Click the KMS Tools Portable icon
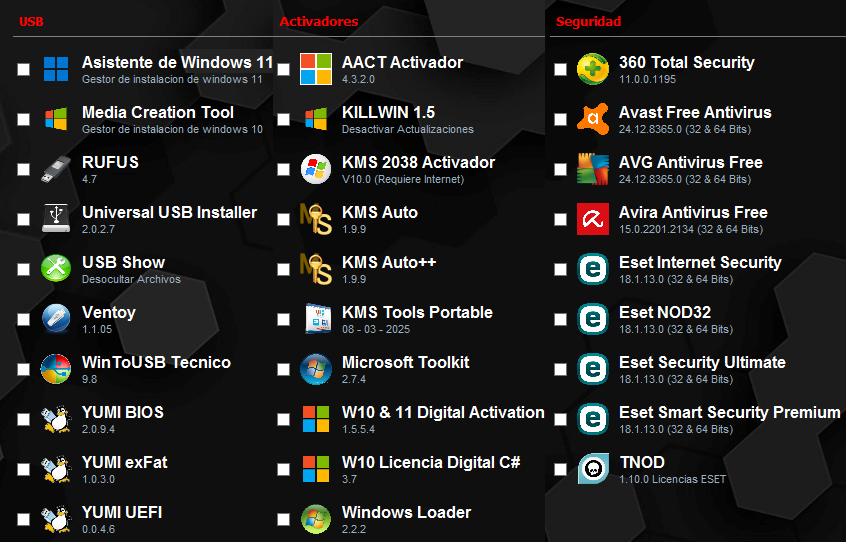The width and height of the screenshot is (846, 542). [x=318, y=319]
